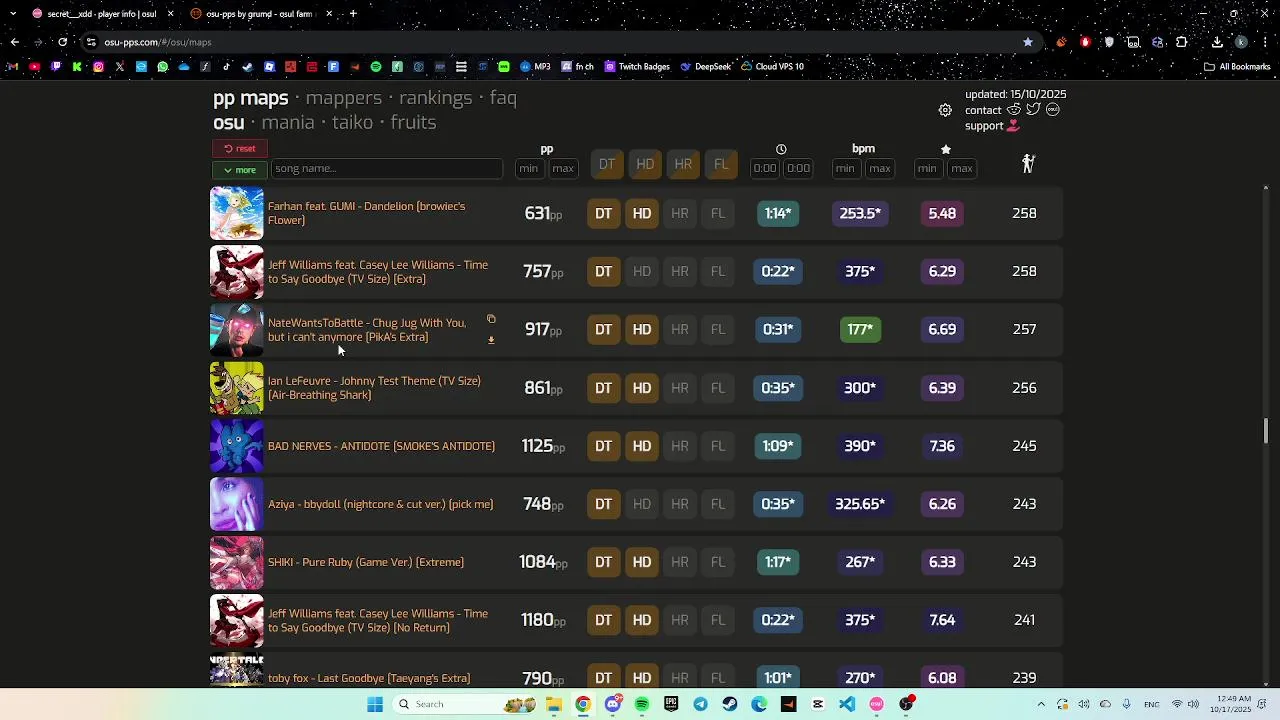1280x720 pixels.
Task: Open the Chrome three-dot menu
Action: (x=1265, y=42)
